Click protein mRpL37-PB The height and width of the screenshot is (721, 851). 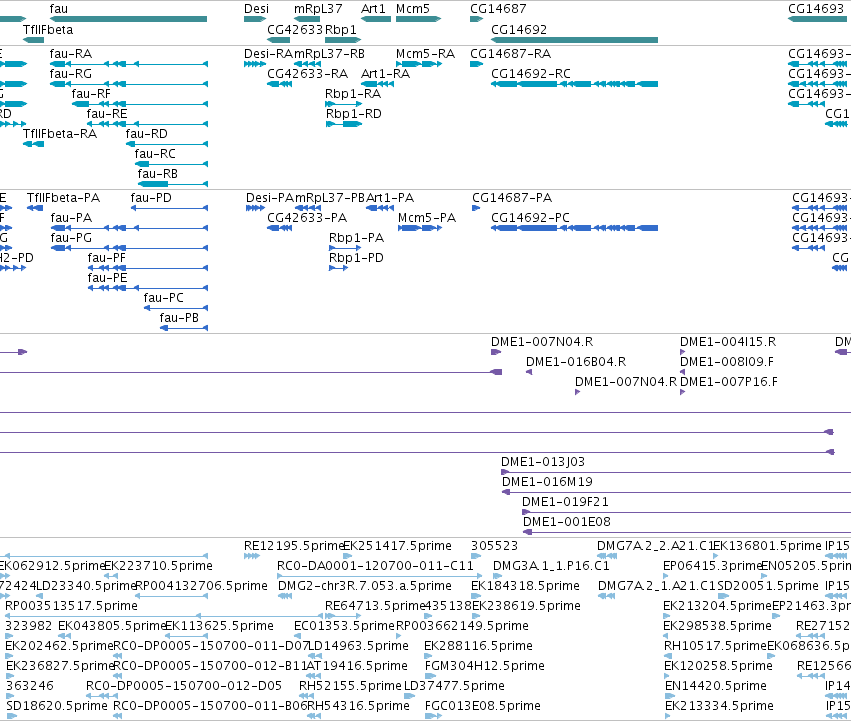[x=330, y=197]
